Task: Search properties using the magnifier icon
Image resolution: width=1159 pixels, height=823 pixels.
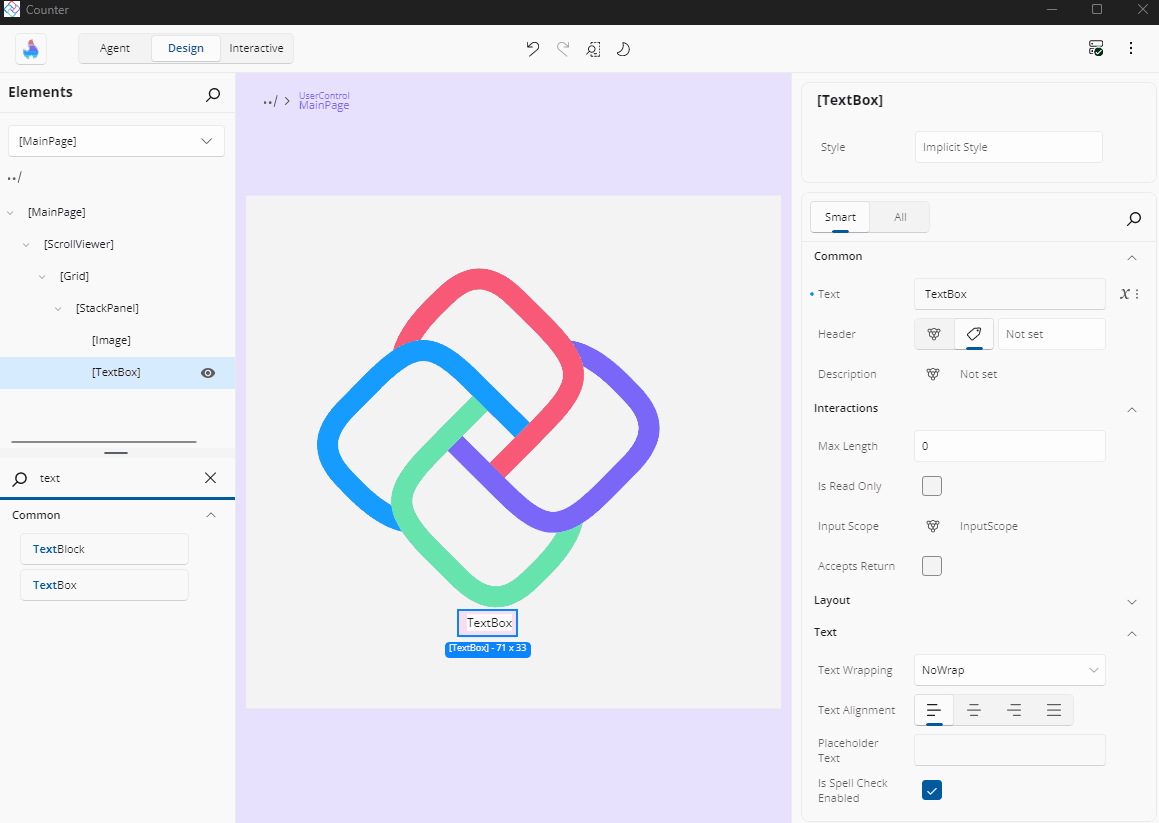Action: tap(1133, 218)
